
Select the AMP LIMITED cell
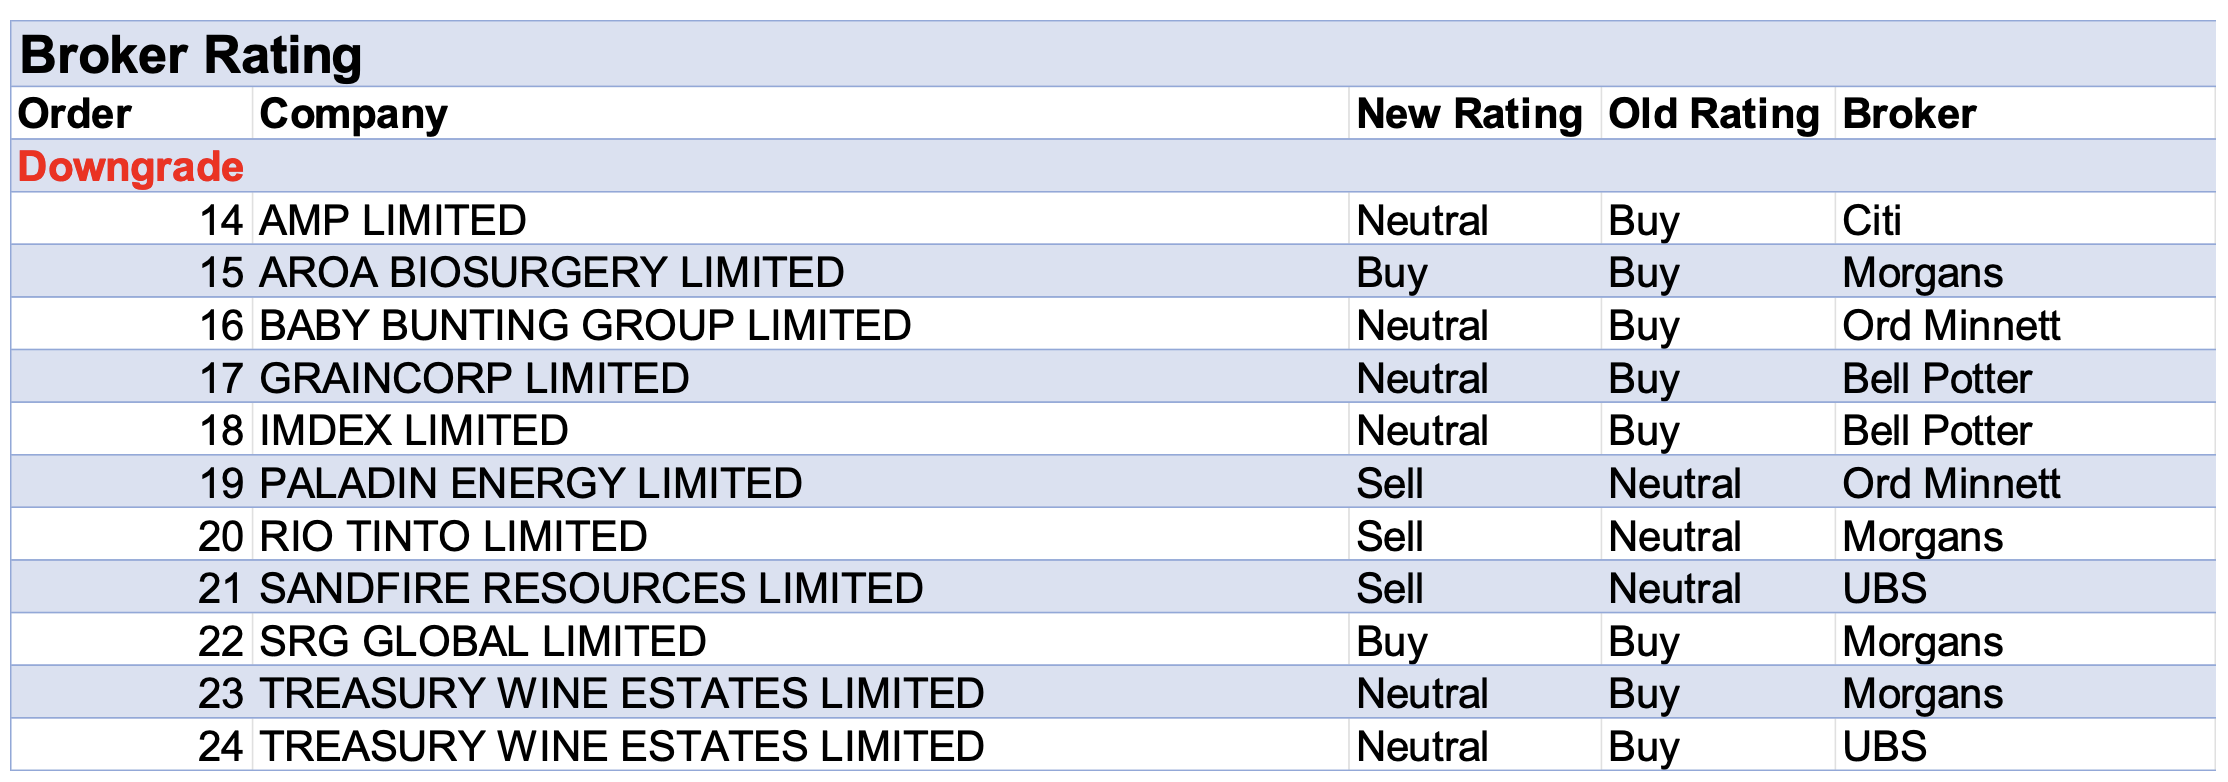tap(393, 220)
